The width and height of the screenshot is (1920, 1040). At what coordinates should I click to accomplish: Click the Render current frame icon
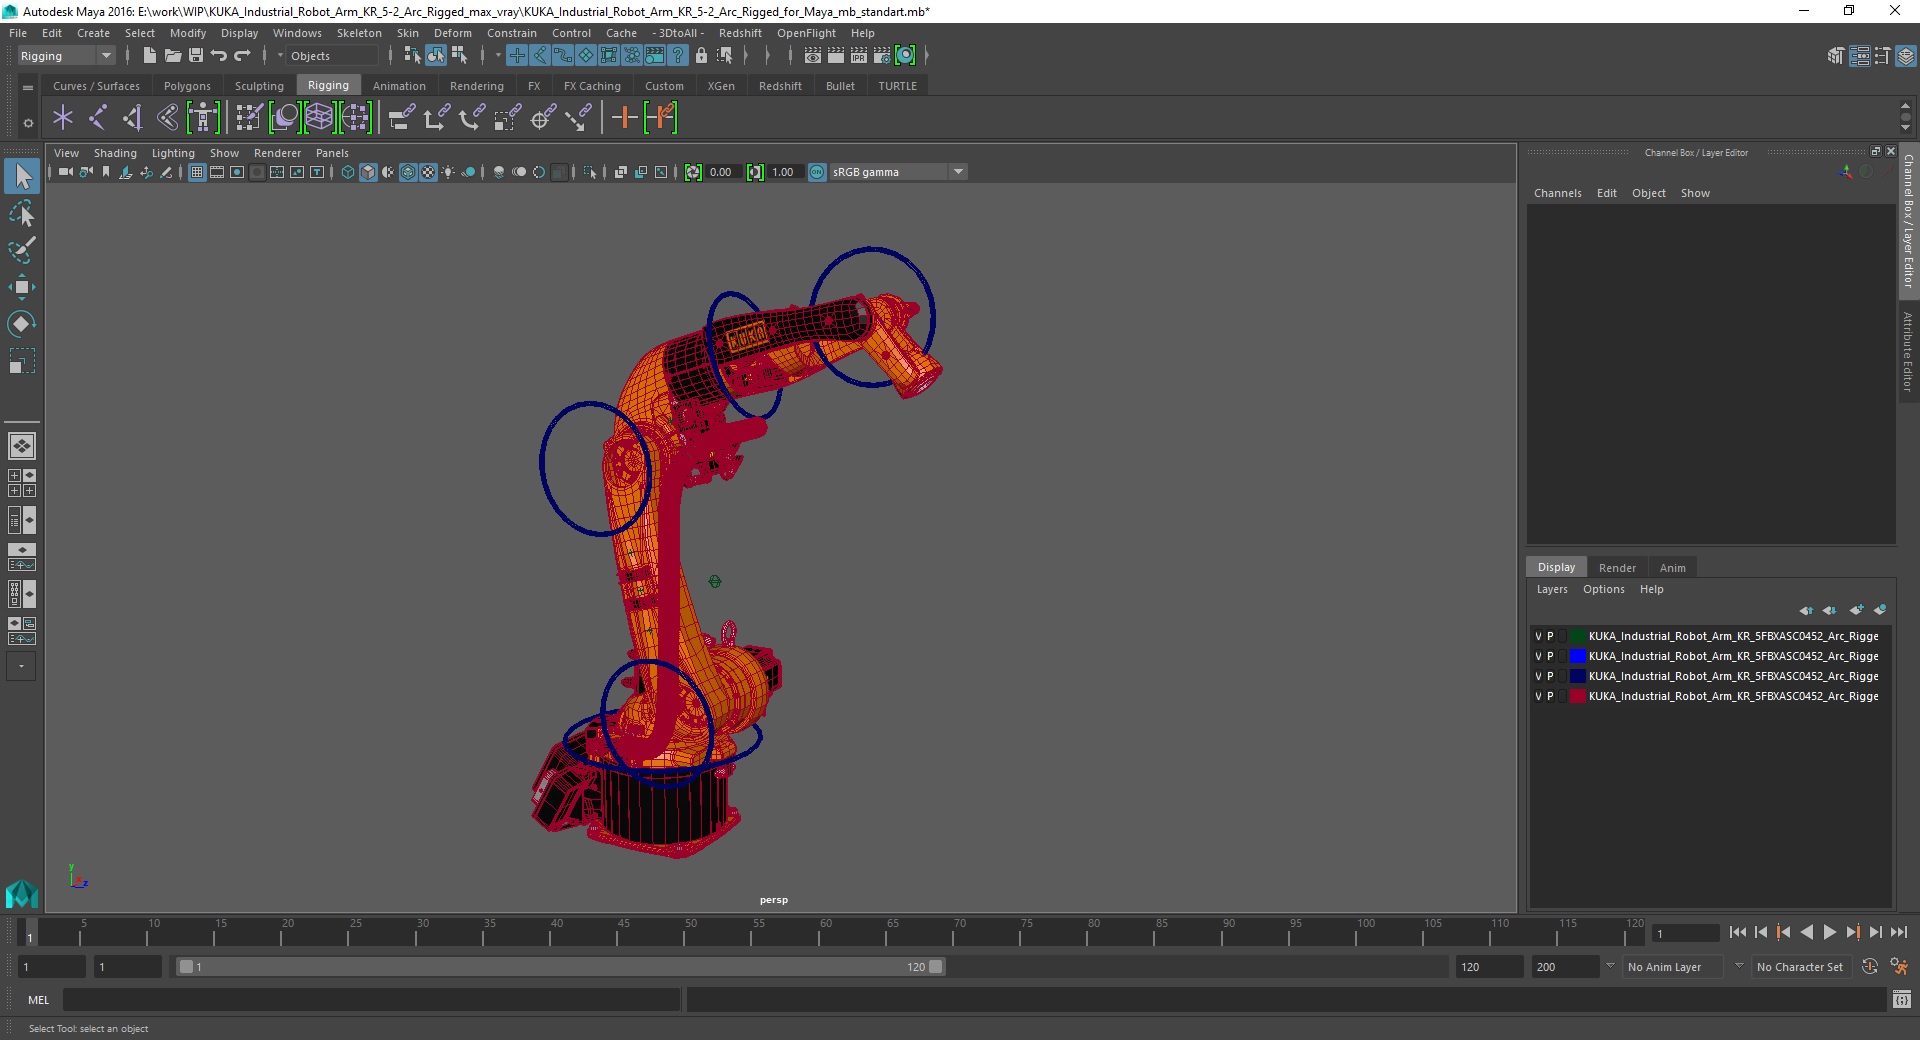[x=835, y=56]
